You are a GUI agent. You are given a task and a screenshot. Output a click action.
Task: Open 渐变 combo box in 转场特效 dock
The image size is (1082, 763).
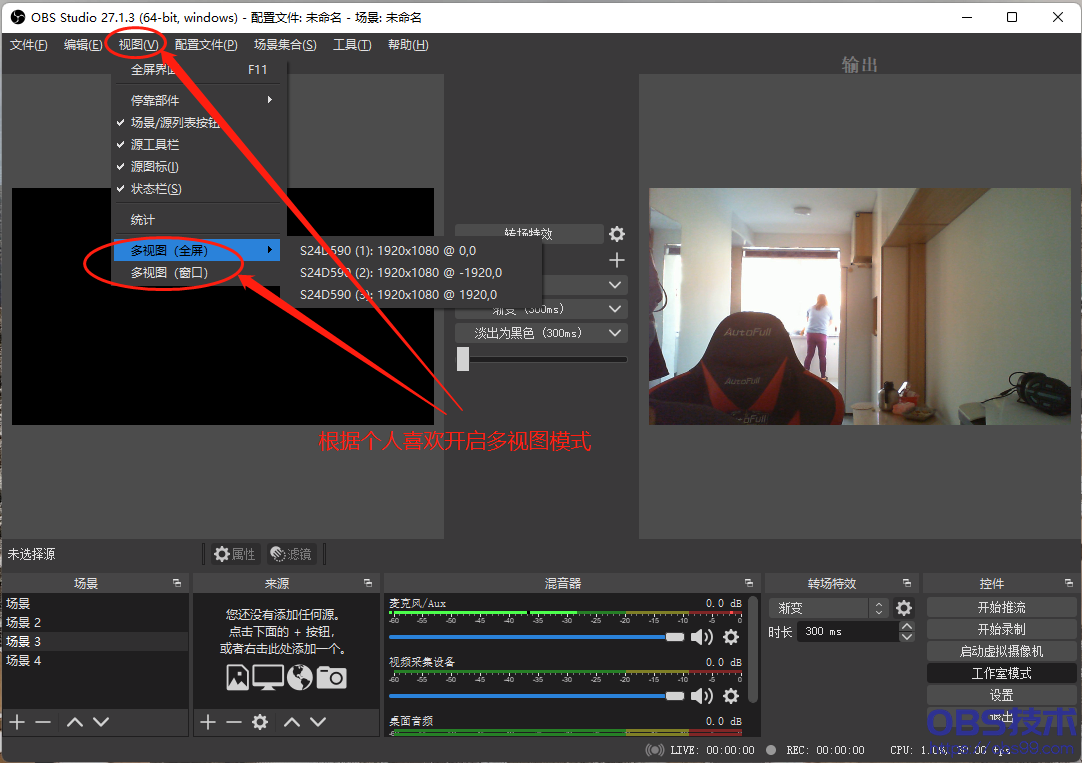coord(828,608)
